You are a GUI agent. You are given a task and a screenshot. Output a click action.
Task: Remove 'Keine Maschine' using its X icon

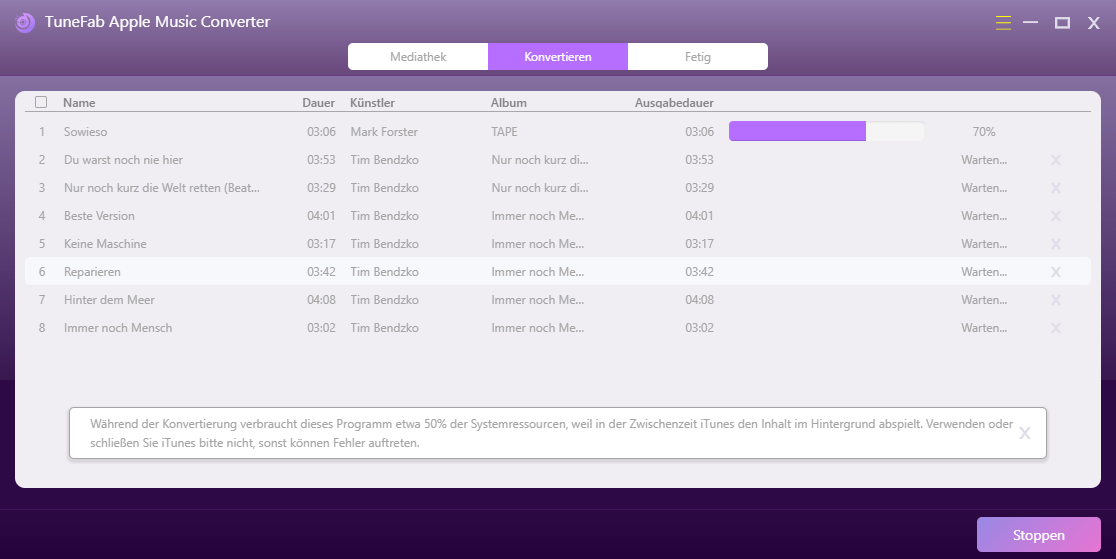1056,244
